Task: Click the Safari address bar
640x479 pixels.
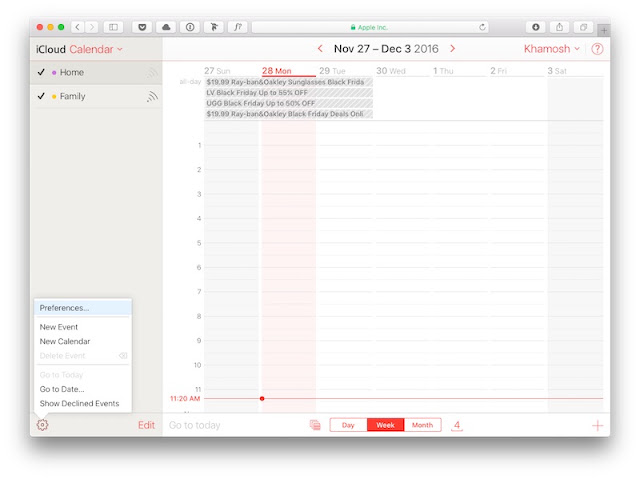Action: pos(371,27)
